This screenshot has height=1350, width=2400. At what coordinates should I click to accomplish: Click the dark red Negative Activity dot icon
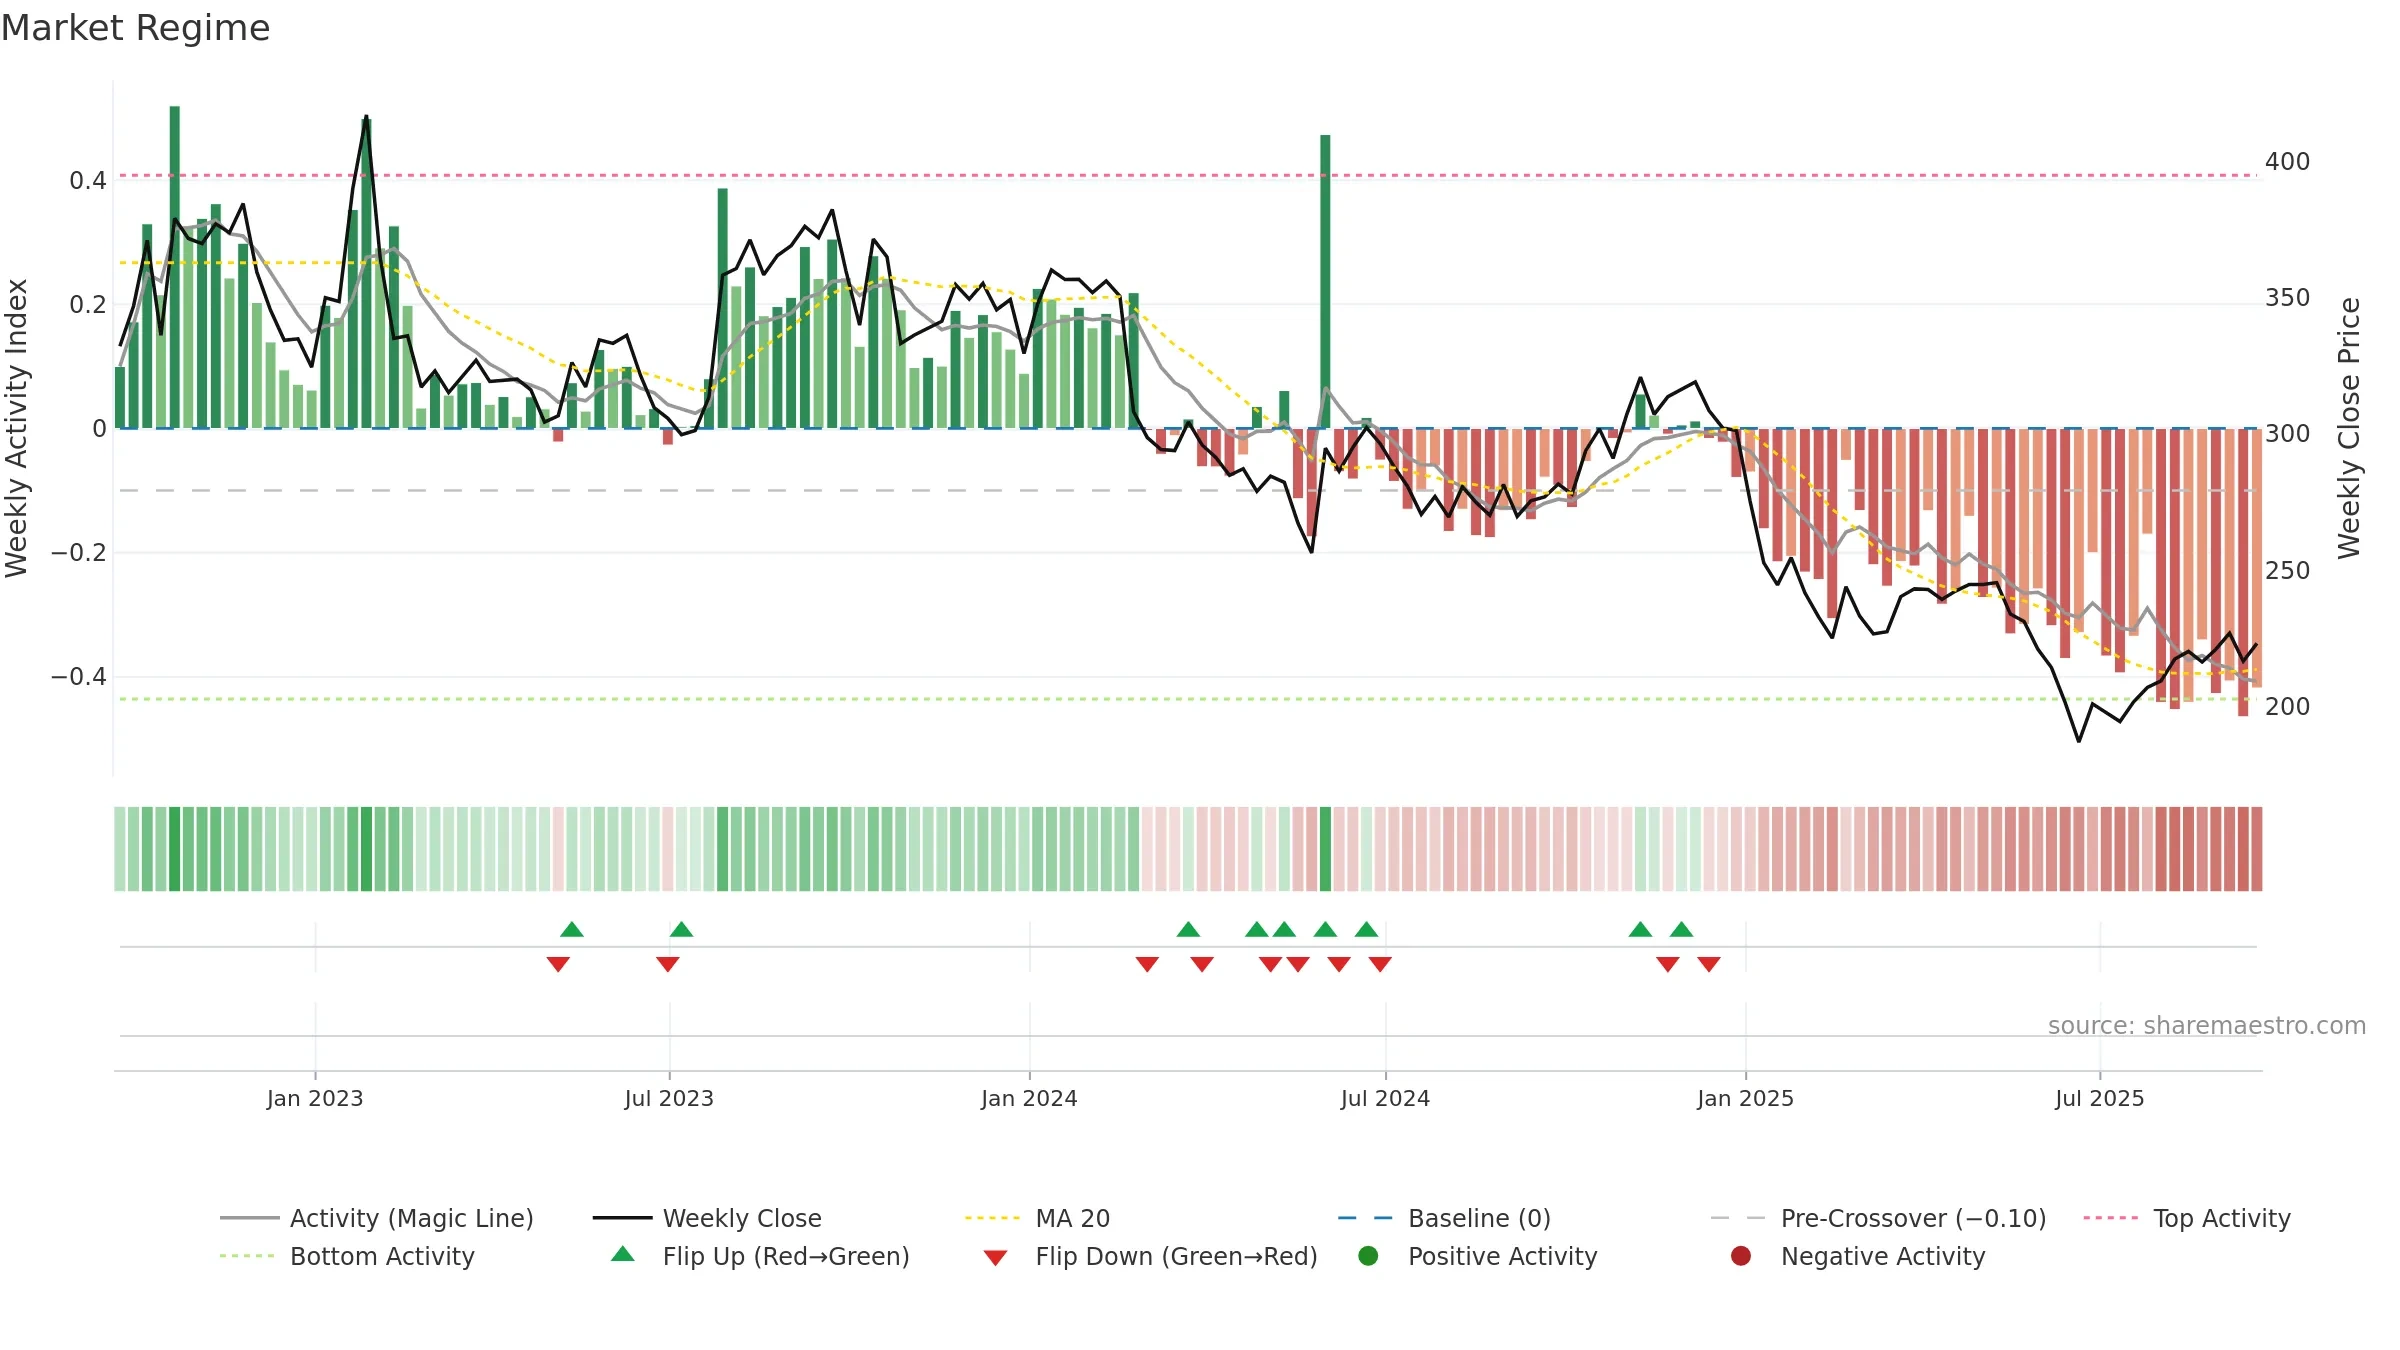(1741, 1256)
